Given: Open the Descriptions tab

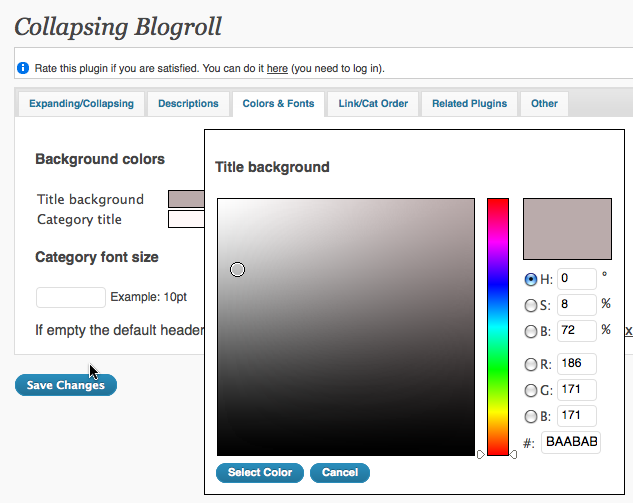Looking at the screenshot, I should (188, 104).
